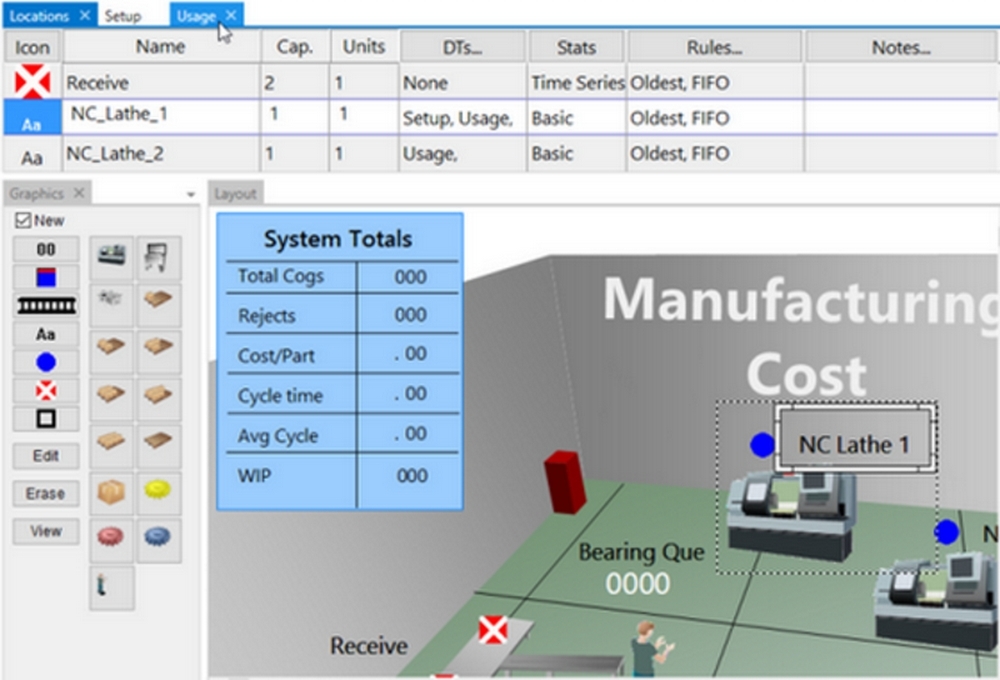The width and height of the screenshot is (1000, 680).
Task: Select the conveyor/queue graphic tool
Action: pos(46,306)
